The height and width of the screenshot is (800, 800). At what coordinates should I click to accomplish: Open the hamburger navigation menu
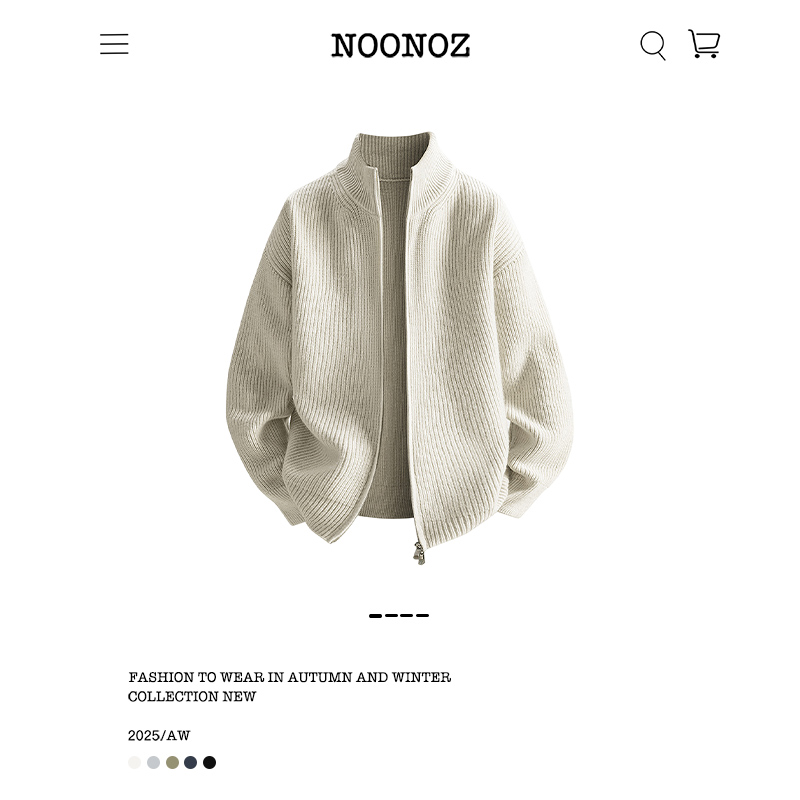pyautogui.click(x=114, y=44)
